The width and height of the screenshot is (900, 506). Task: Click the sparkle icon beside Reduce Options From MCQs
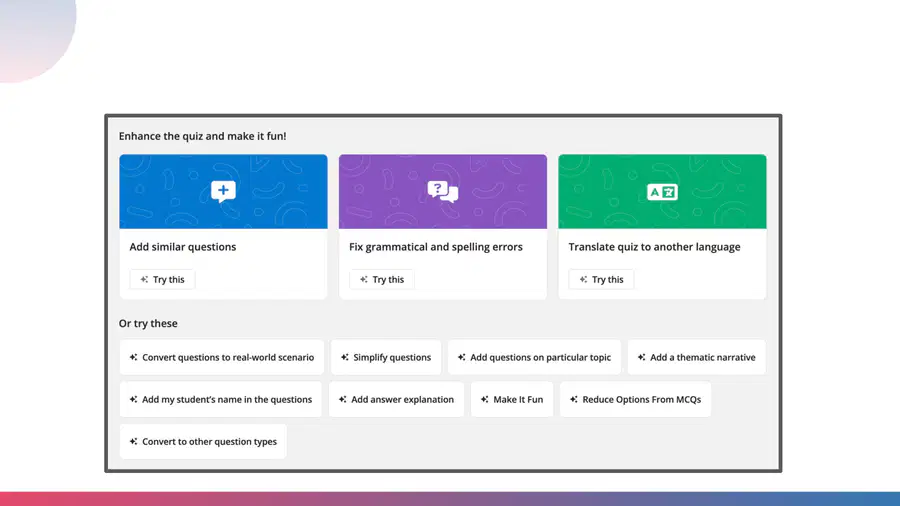[x=573, y=399]
